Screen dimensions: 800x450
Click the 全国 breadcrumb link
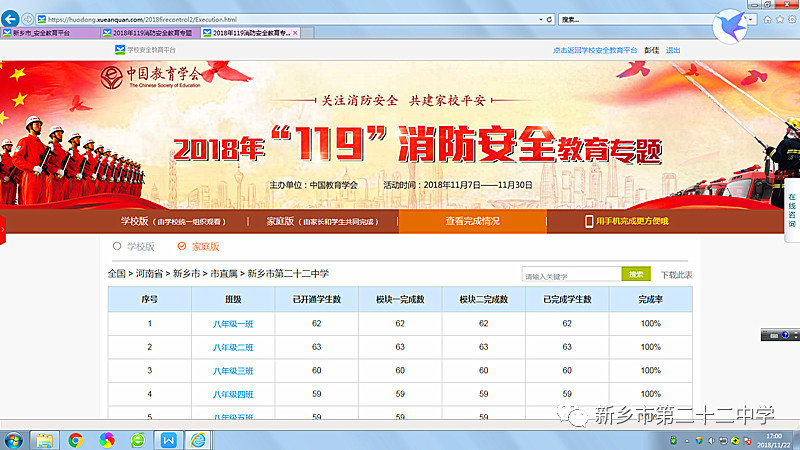(116, 273)
